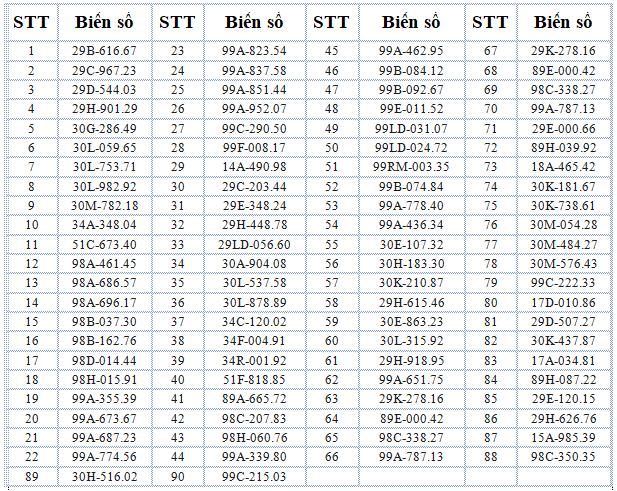Click the 30H-516.02 cell in last row
Screen dimensions: 617x491
104,477
